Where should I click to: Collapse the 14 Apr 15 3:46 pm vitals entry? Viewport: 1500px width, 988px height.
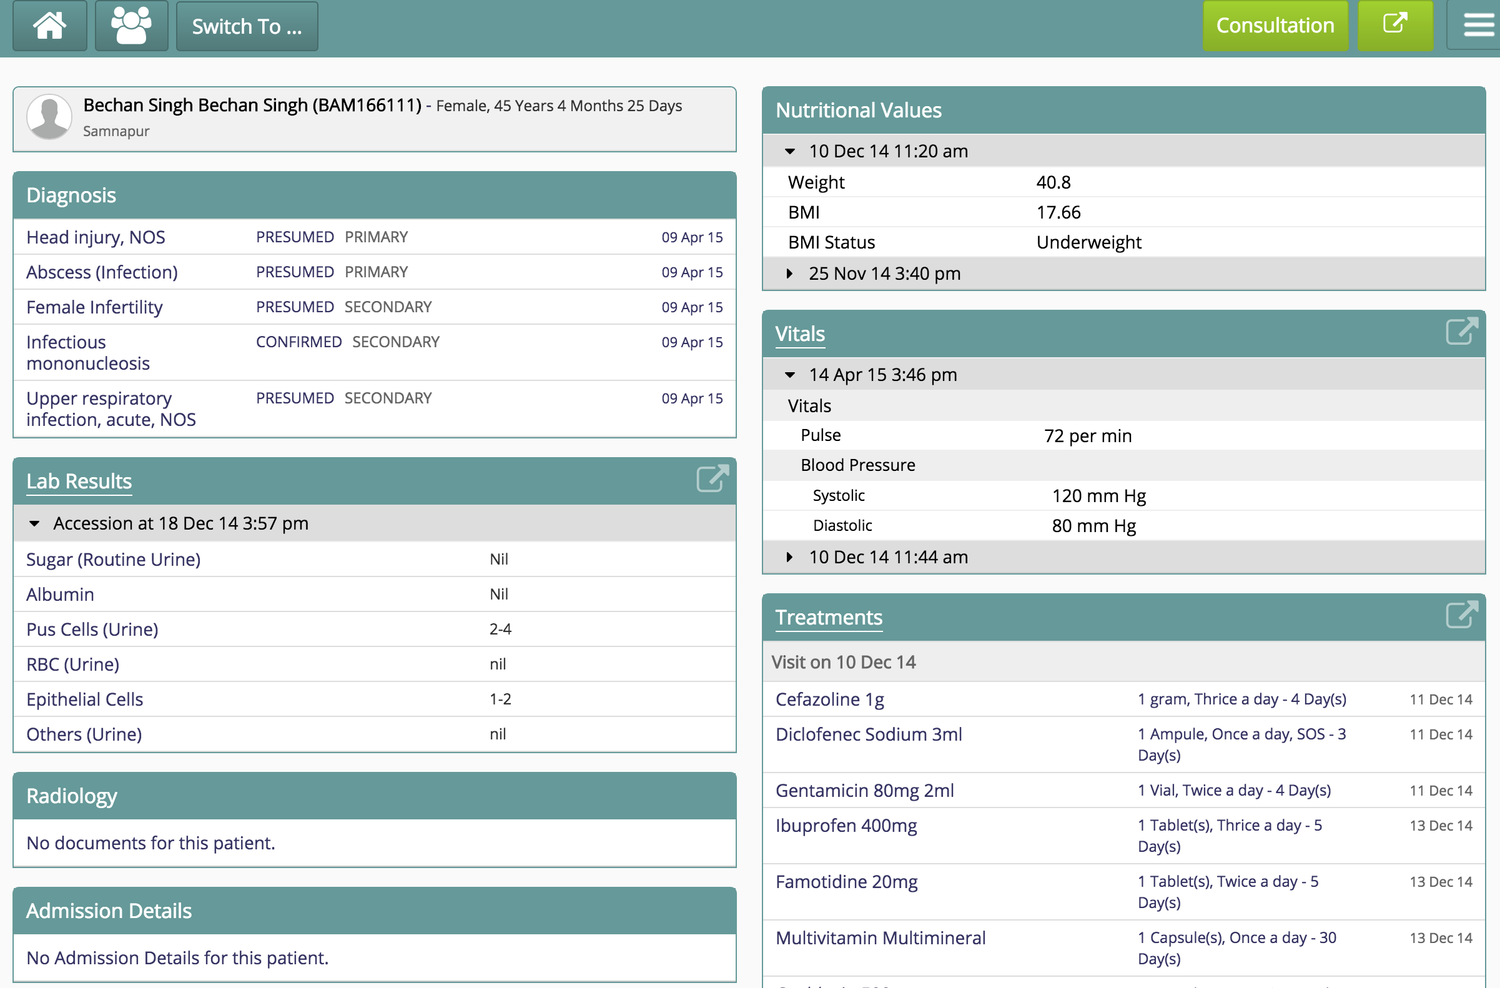point(1123,374)
